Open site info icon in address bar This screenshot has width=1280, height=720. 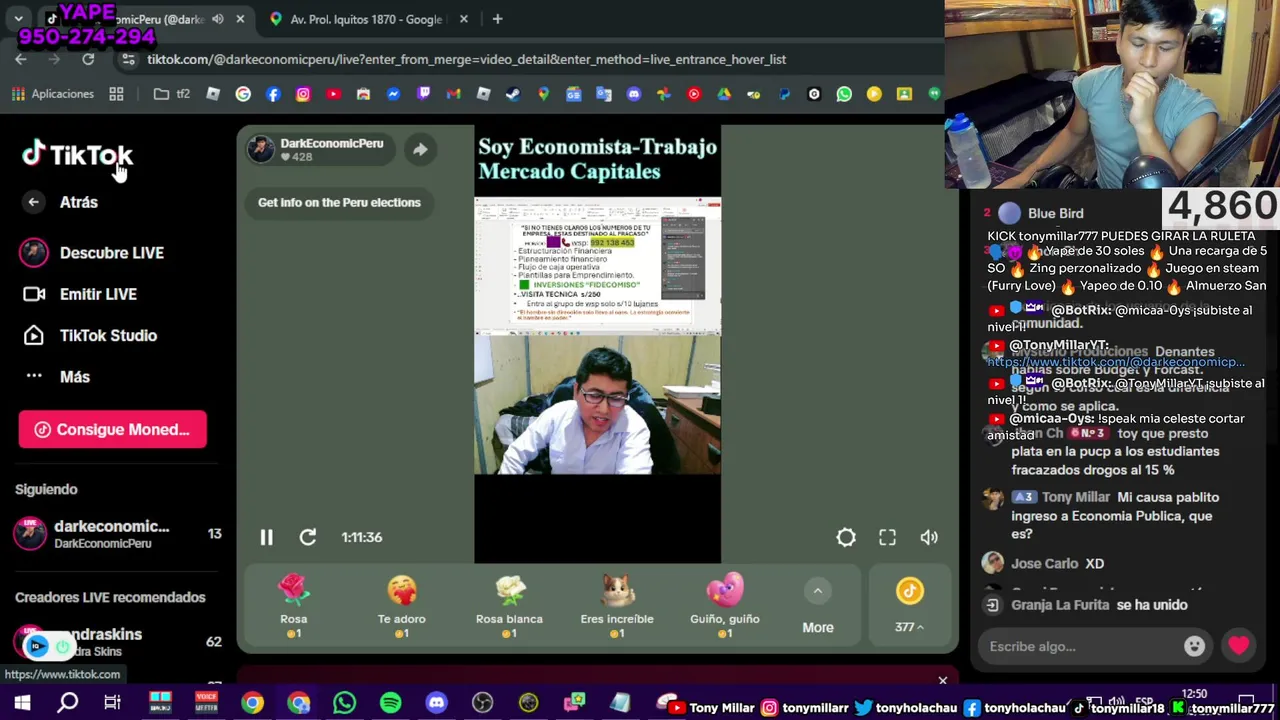[128, 60]
